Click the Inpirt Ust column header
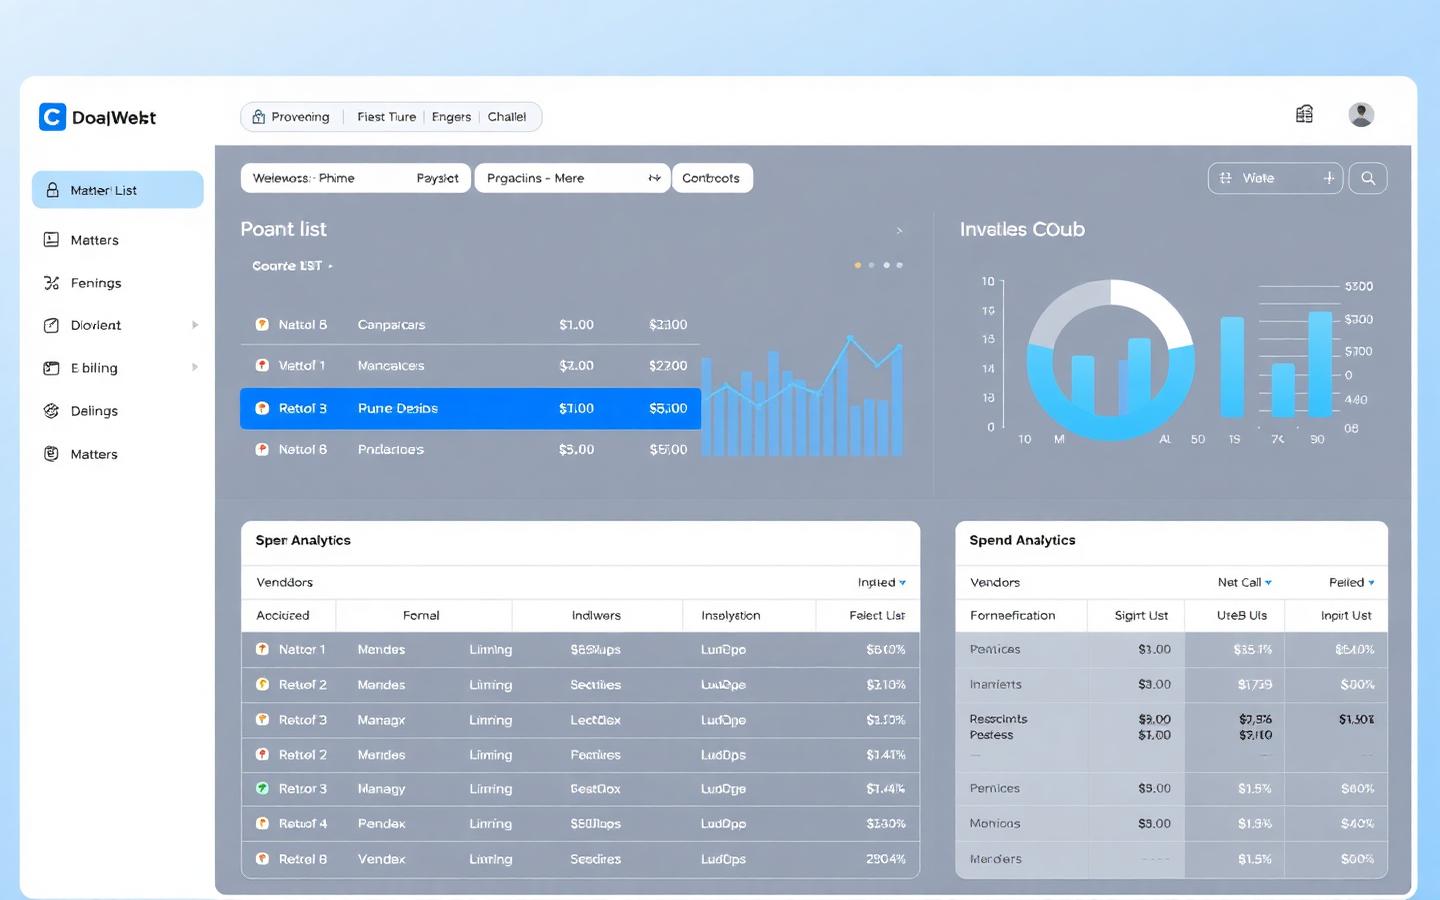 (x=1346, y=615)
